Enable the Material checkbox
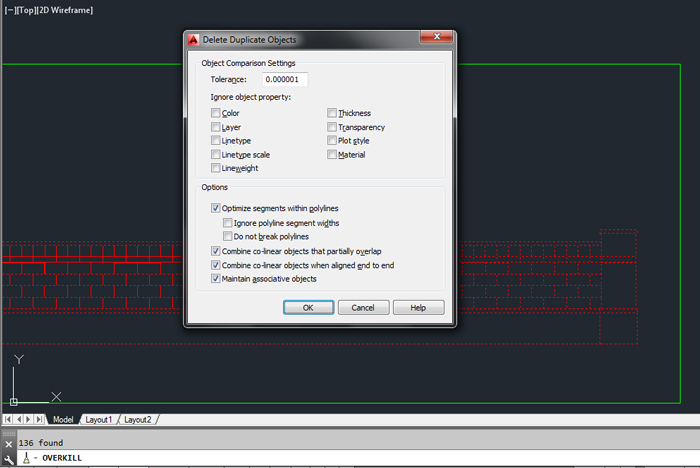Image resolution: width=700 pixels, height=468 pixels. [332, 155]
